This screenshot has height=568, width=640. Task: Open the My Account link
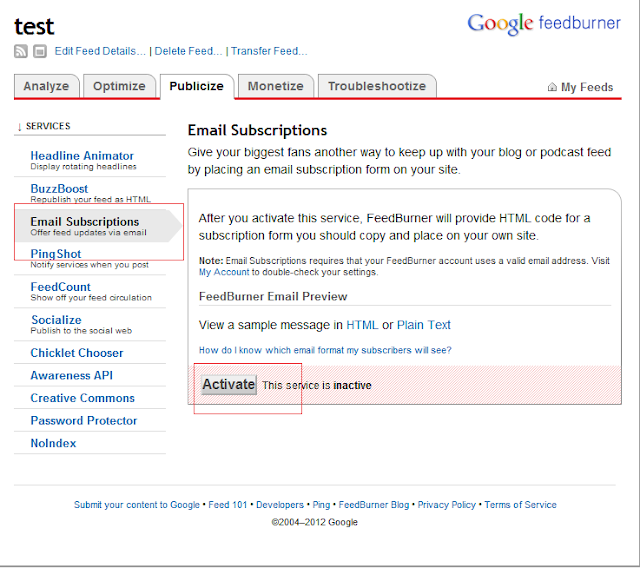coord(225,272)
